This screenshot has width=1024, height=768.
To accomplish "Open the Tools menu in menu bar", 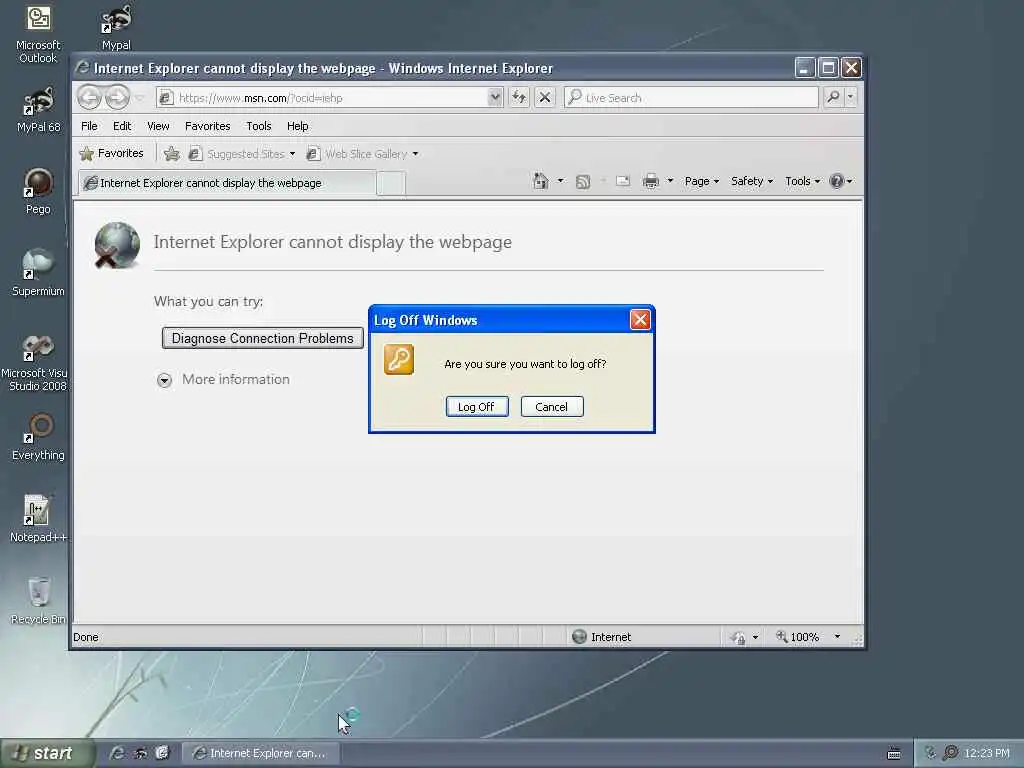I will click(x=259, y=126).
